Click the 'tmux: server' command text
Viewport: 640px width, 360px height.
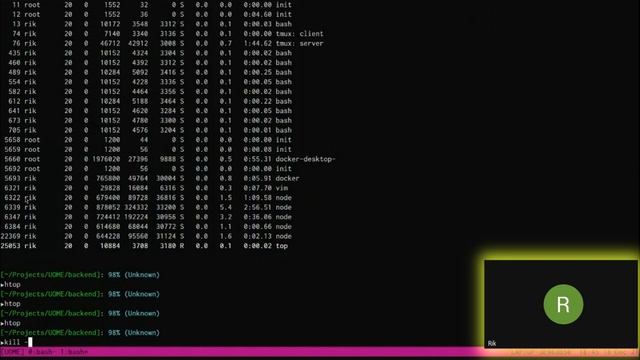(299, 43)
